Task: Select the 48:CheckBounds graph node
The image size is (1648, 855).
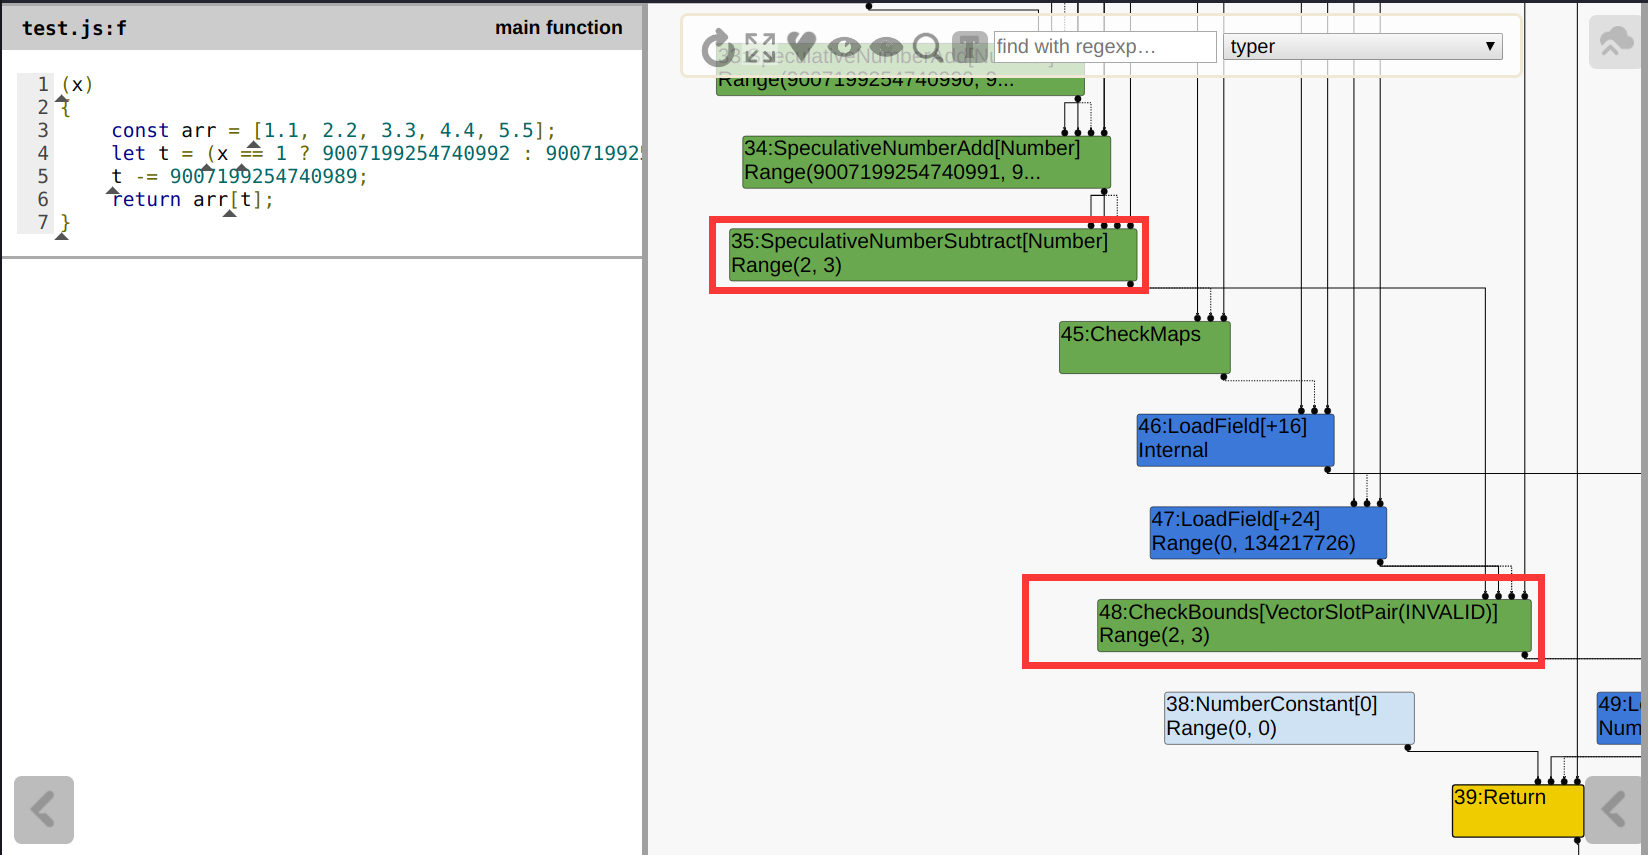Action: (x=1313, y=625)
